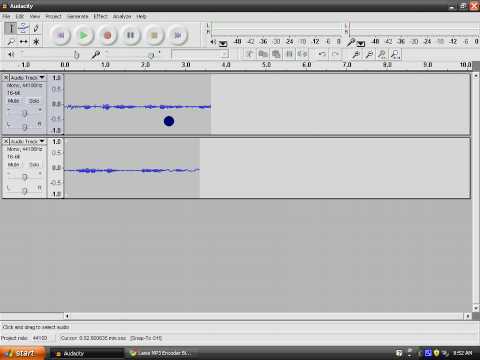The image size is (480, 360).
Task: Open the Analyze menu
Action: point(122,16)
